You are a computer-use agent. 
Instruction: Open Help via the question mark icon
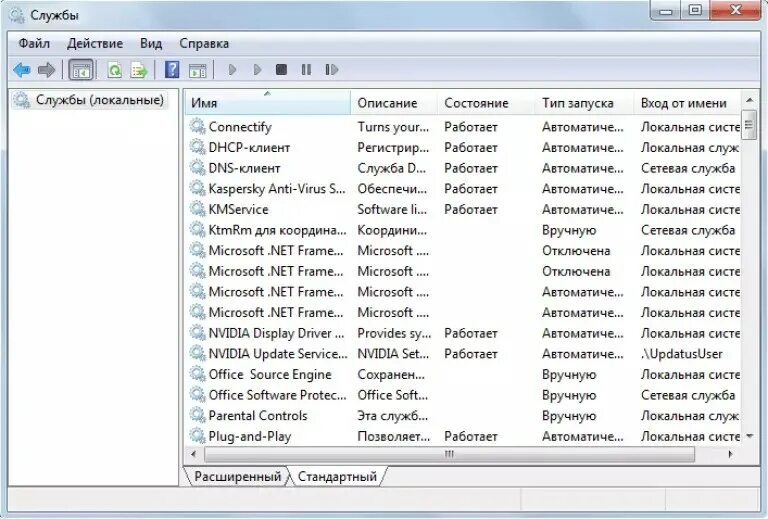(x=172, y=70)
